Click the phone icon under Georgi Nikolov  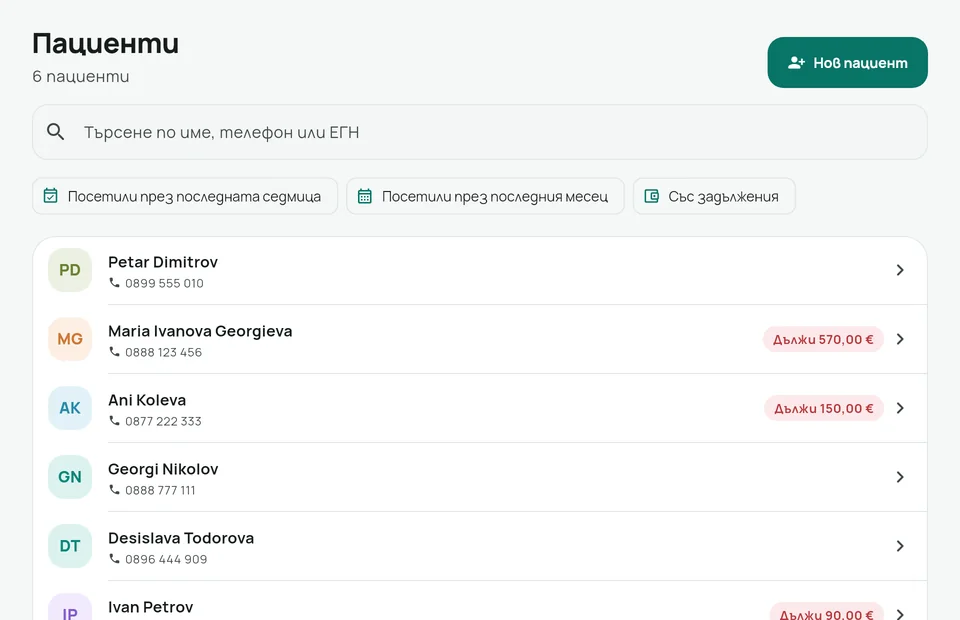point(114,490)
